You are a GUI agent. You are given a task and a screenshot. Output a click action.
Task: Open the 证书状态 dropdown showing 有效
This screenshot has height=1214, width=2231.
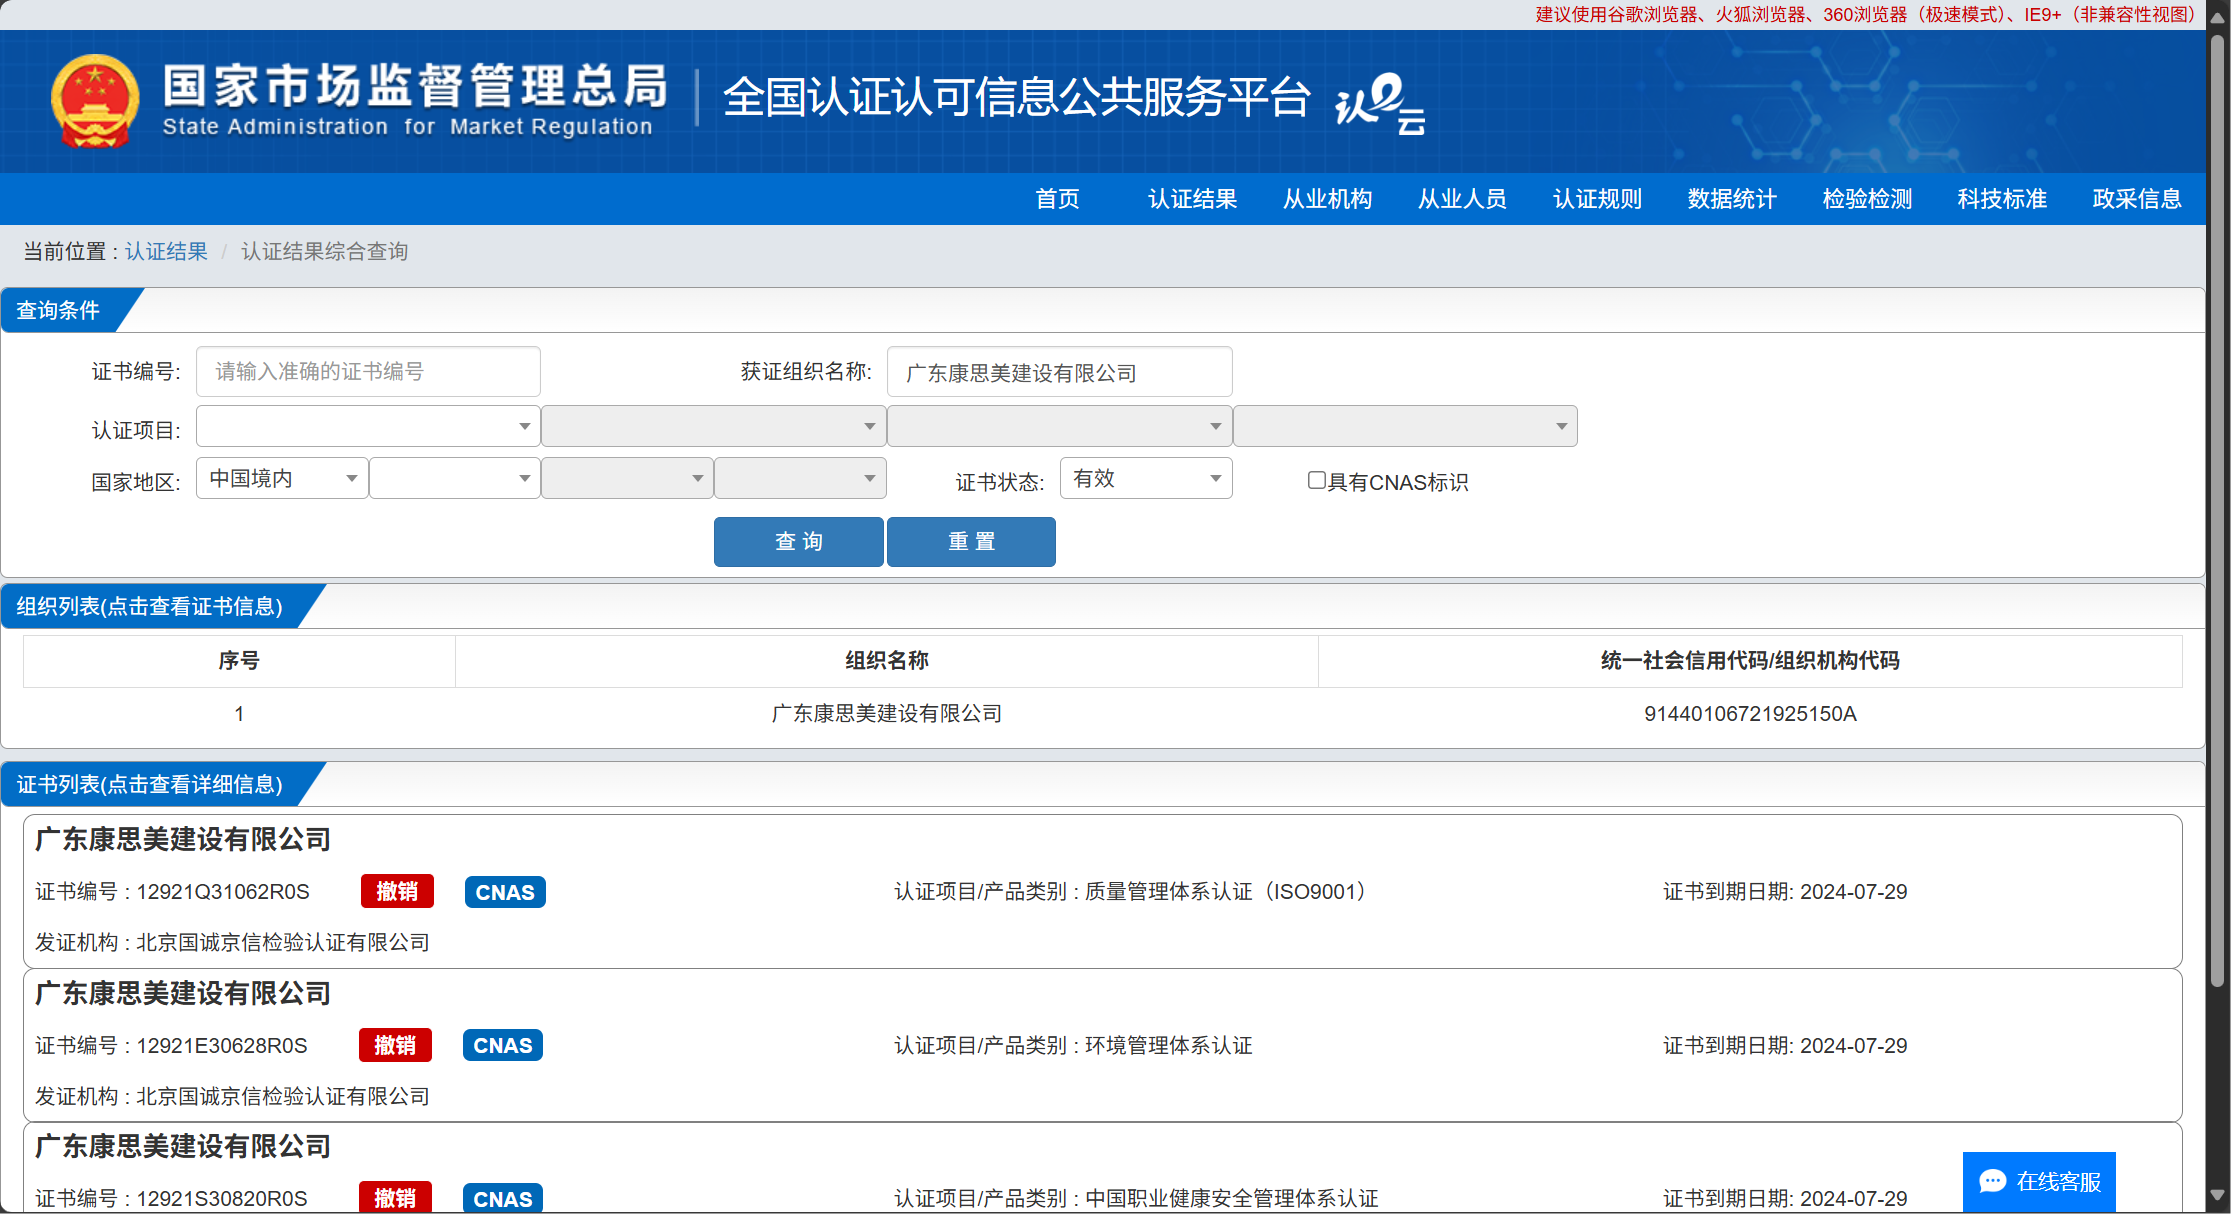click(1146, 478)
